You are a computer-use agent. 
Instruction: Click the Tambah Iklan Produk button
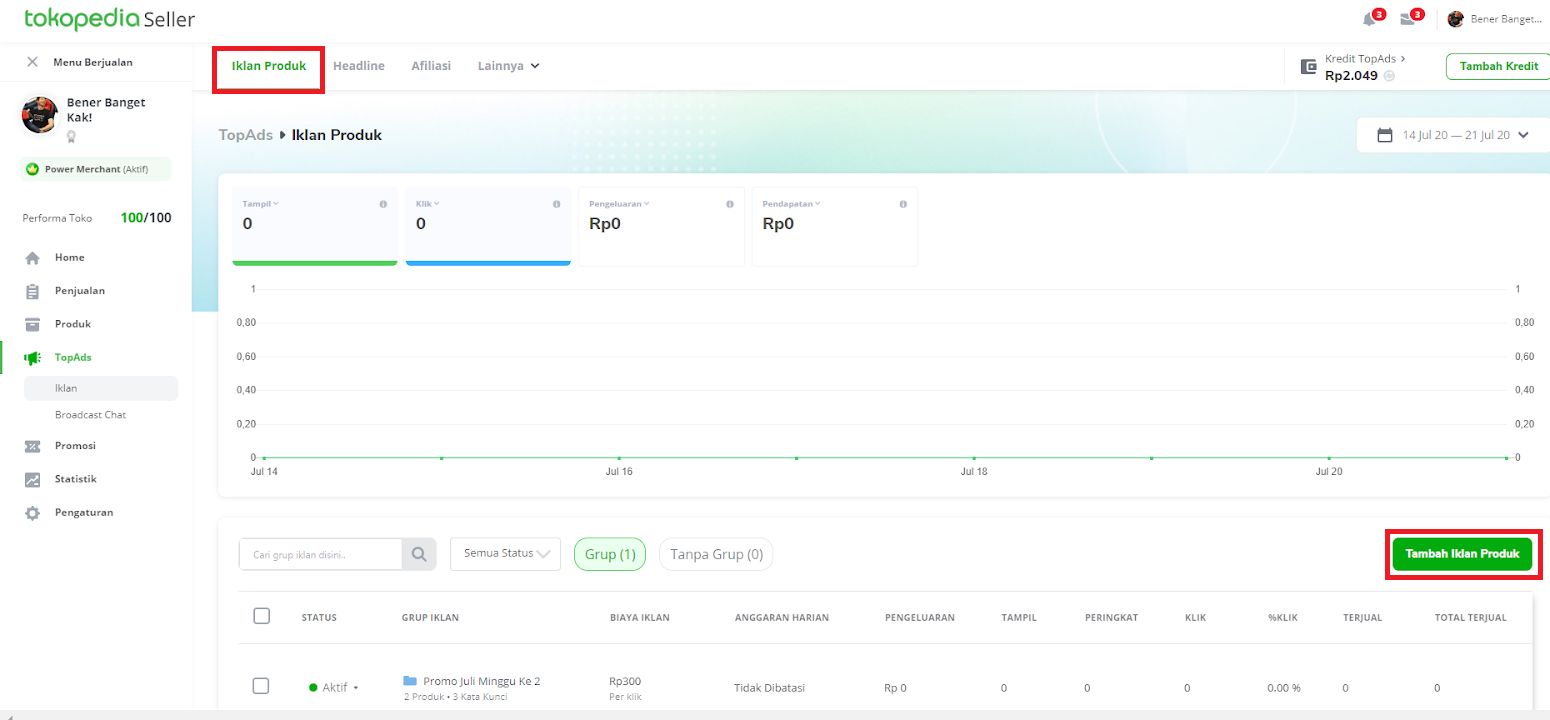point(1462,554)
